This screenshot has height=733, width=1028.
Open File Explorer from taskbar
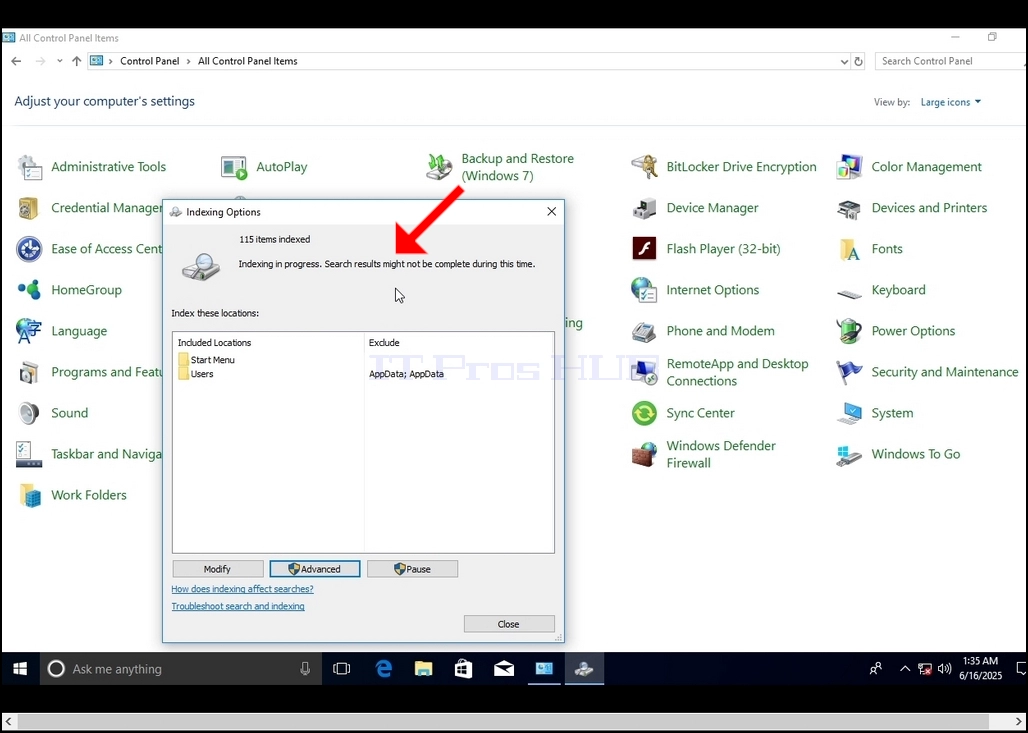pyautogui.click(x=424, y=669)
